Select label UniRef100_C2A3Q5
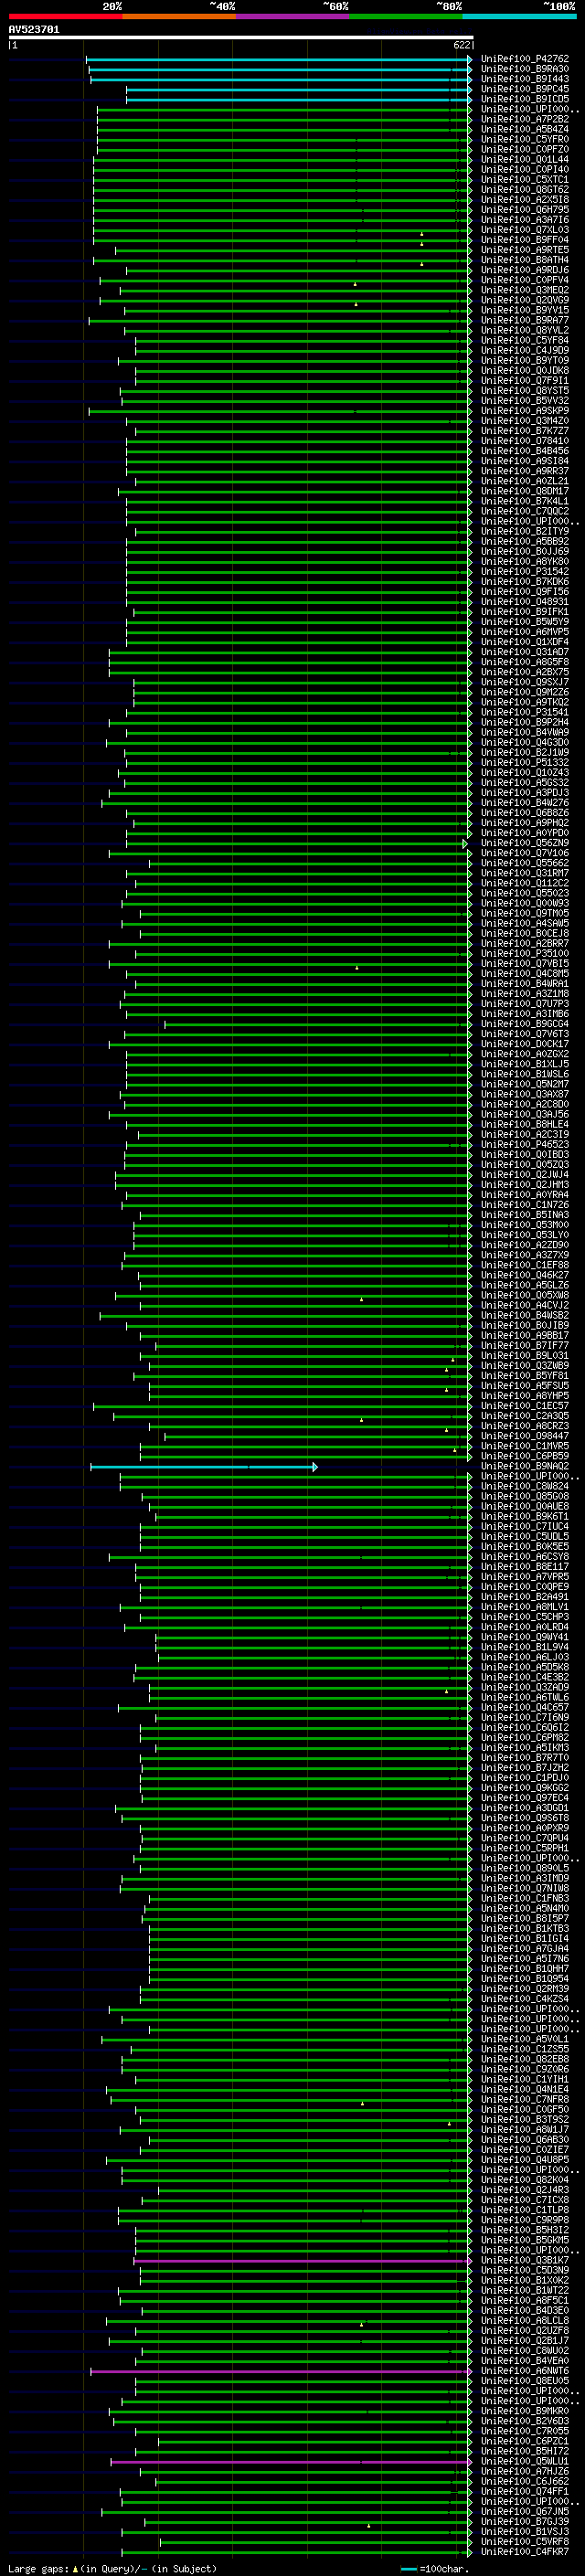This screenshot has width=585, height=2576. [524, 1416]
